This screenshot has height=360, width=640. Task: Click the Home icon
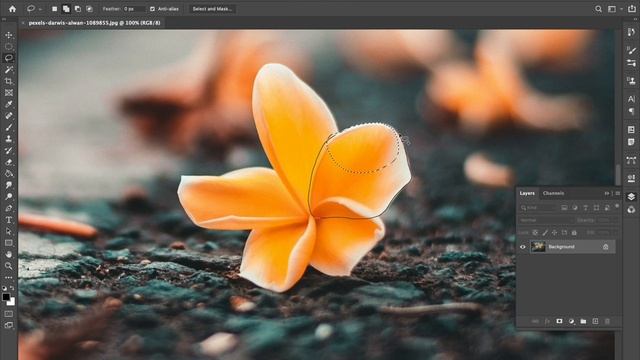(x=12, y=9)
